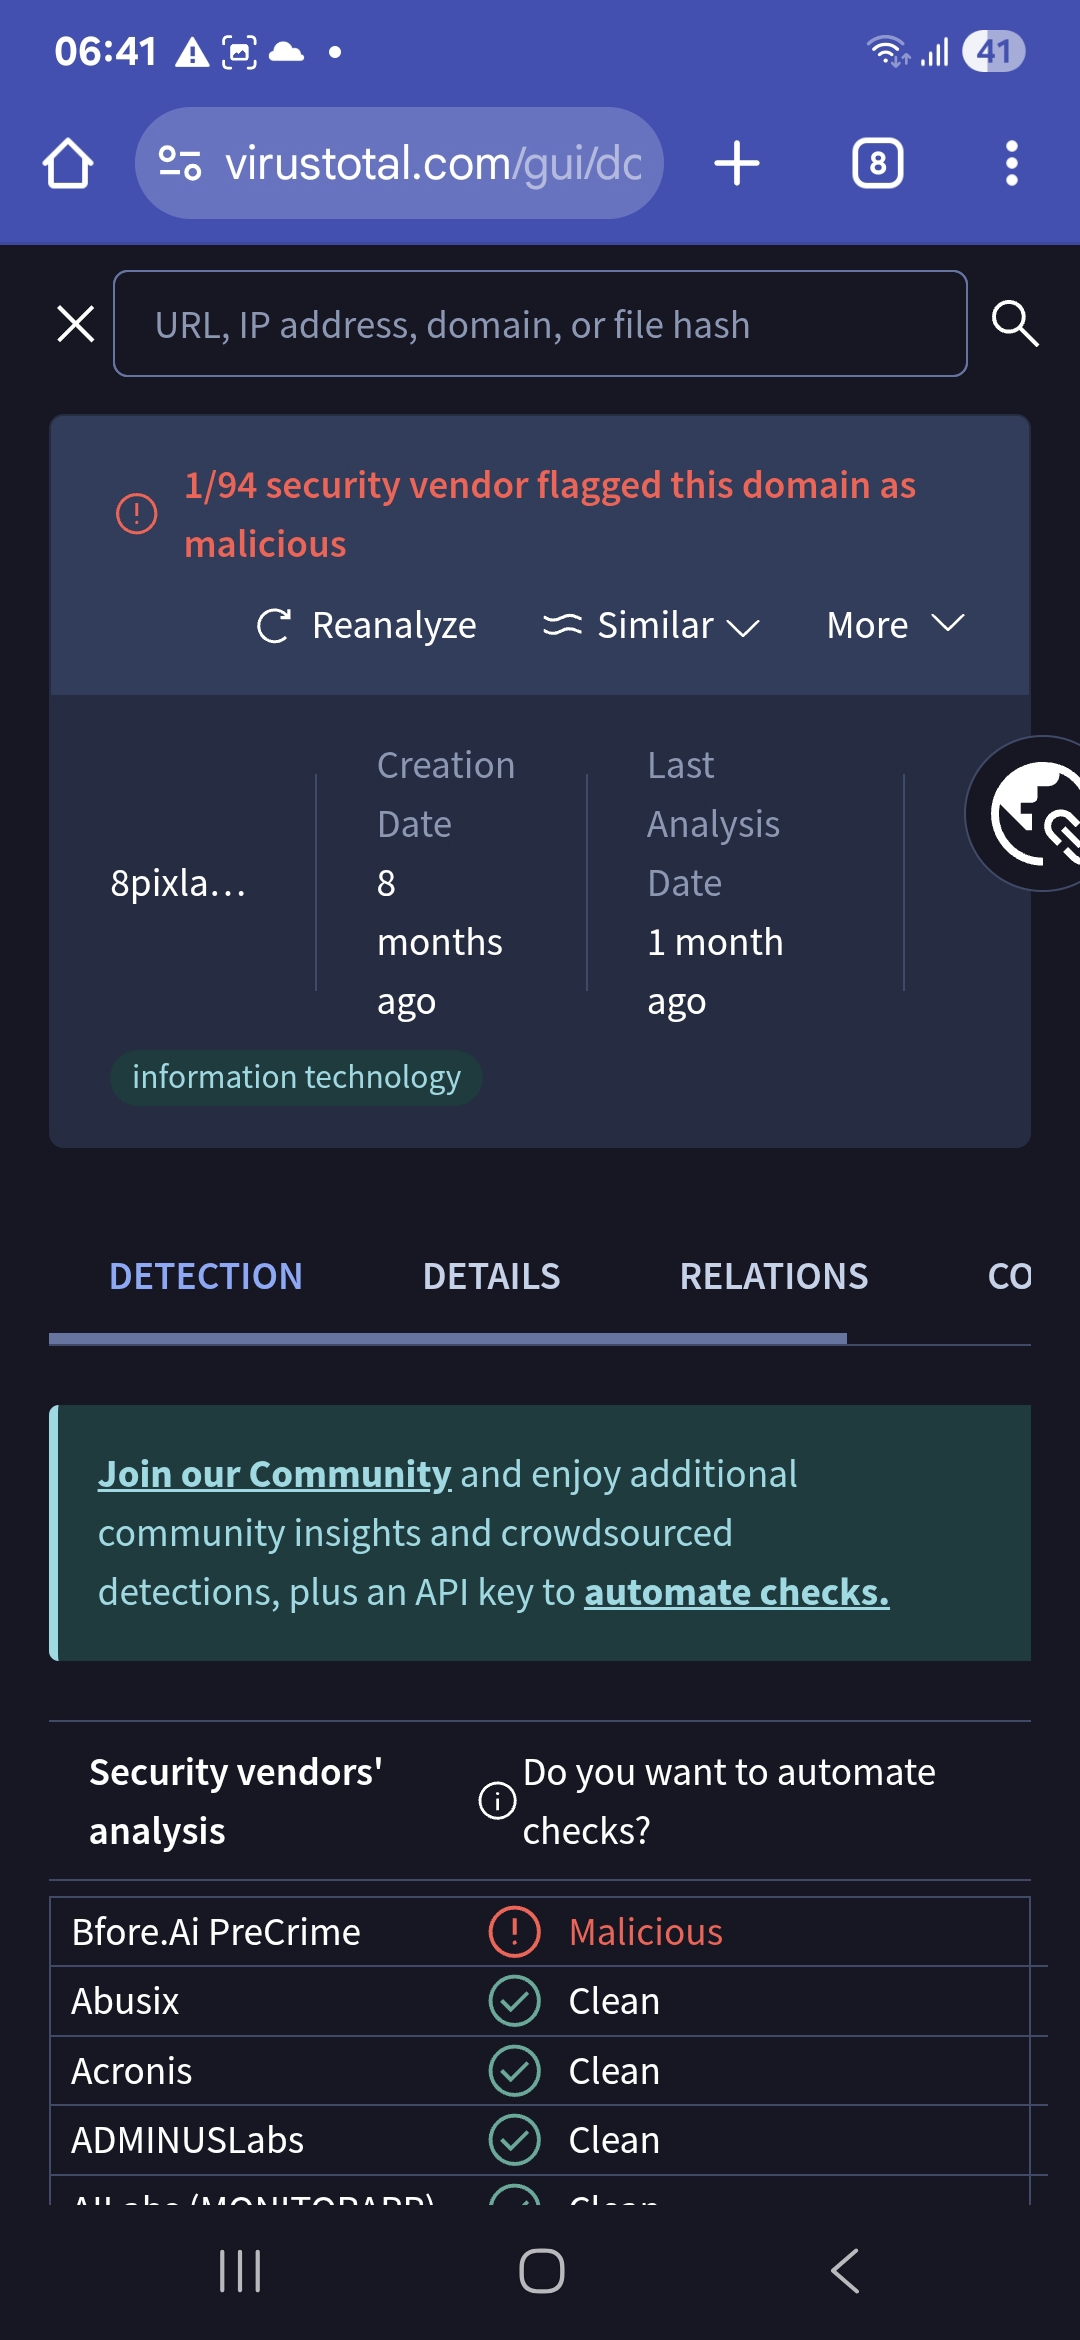Select the DETECTION tab
Image resolution: width=1080 pixels, height=2340 pixels.
tap(206, 1277)
